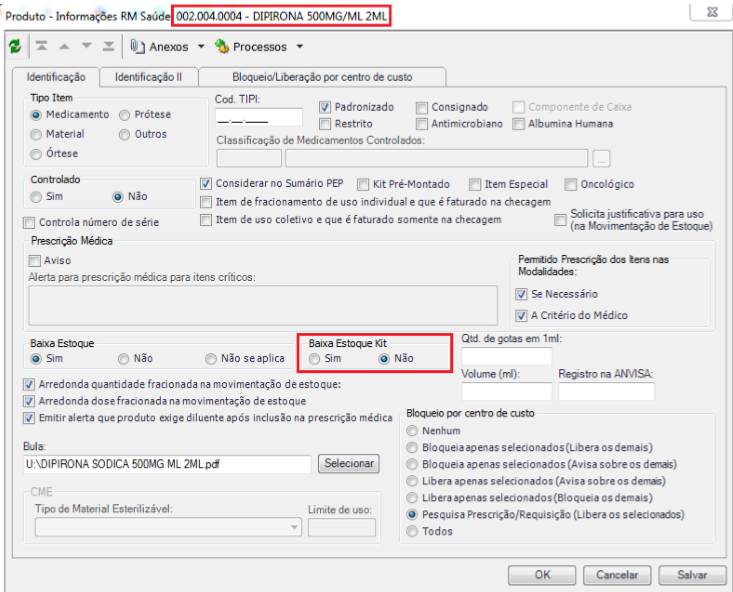Toggle Emitir alerta produto exige diluente
733x592 pixels.
coord(29,419)
